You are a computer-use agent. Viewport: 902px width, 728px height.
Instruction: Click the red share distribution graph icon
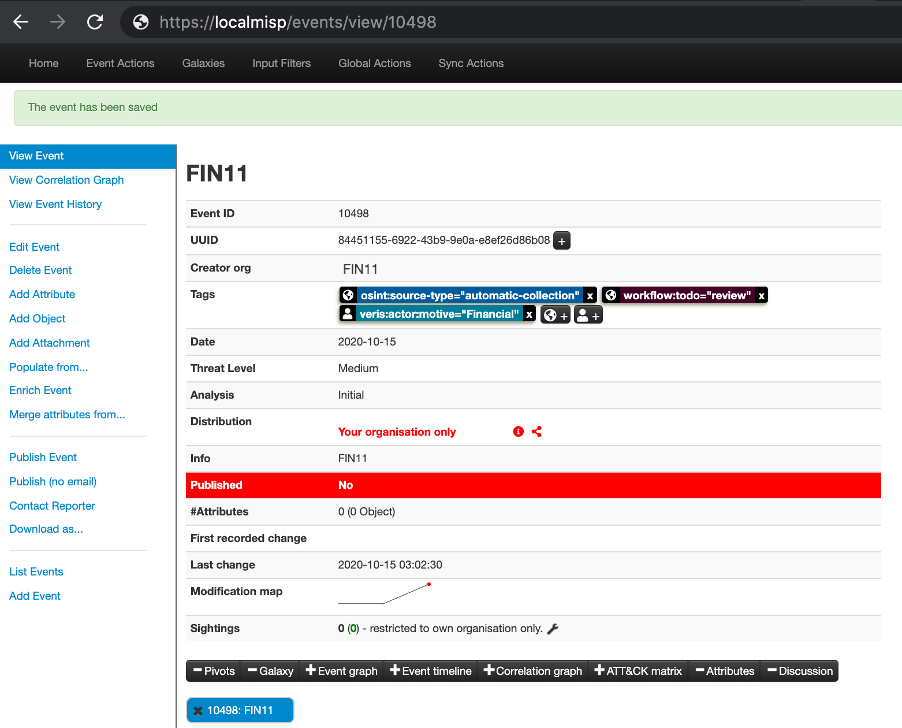[x=537, y=432]
